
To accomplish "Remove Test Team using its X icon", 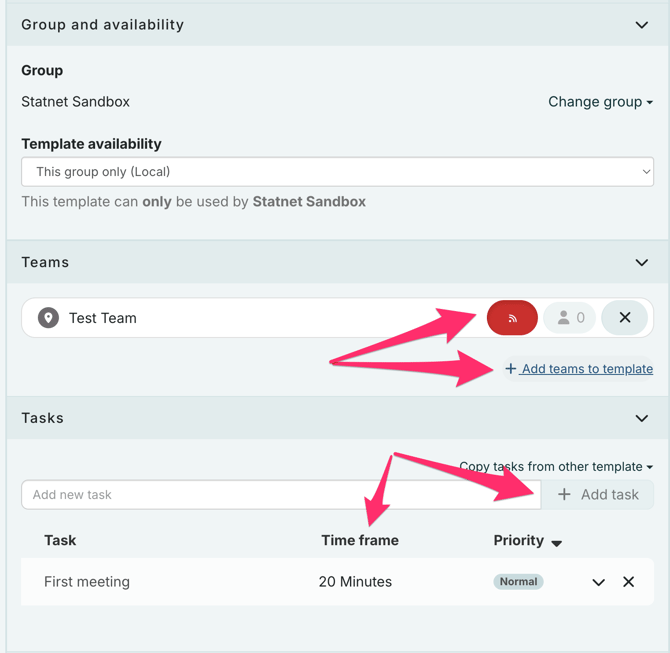I will point(625,318).
